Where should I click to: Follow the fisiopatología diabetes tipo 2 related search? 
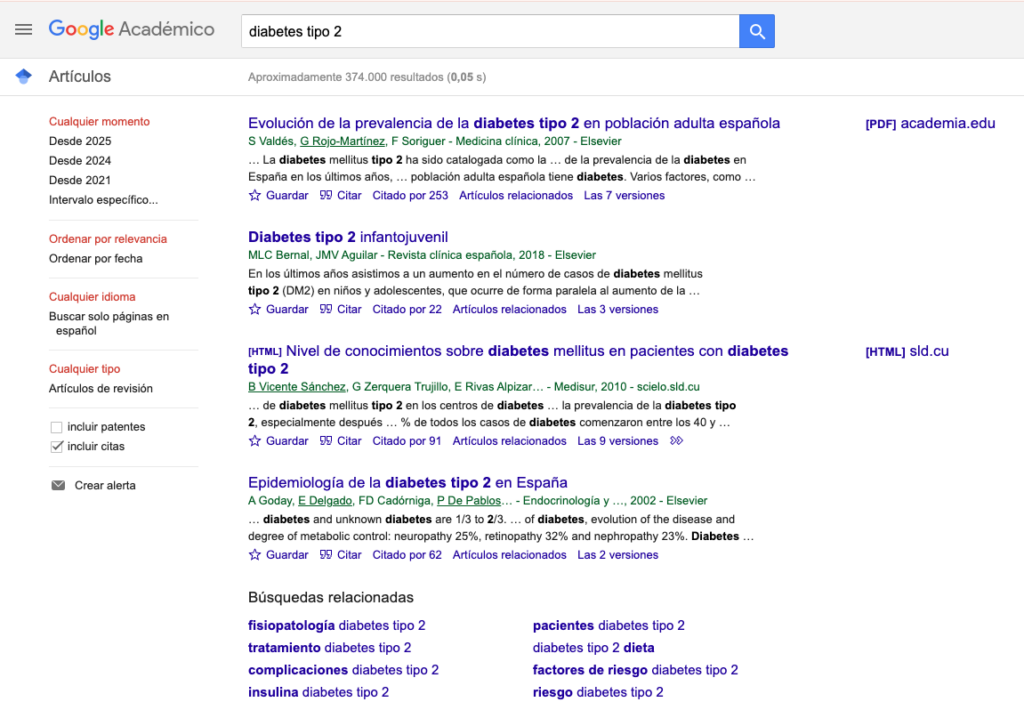click(336, 625)
